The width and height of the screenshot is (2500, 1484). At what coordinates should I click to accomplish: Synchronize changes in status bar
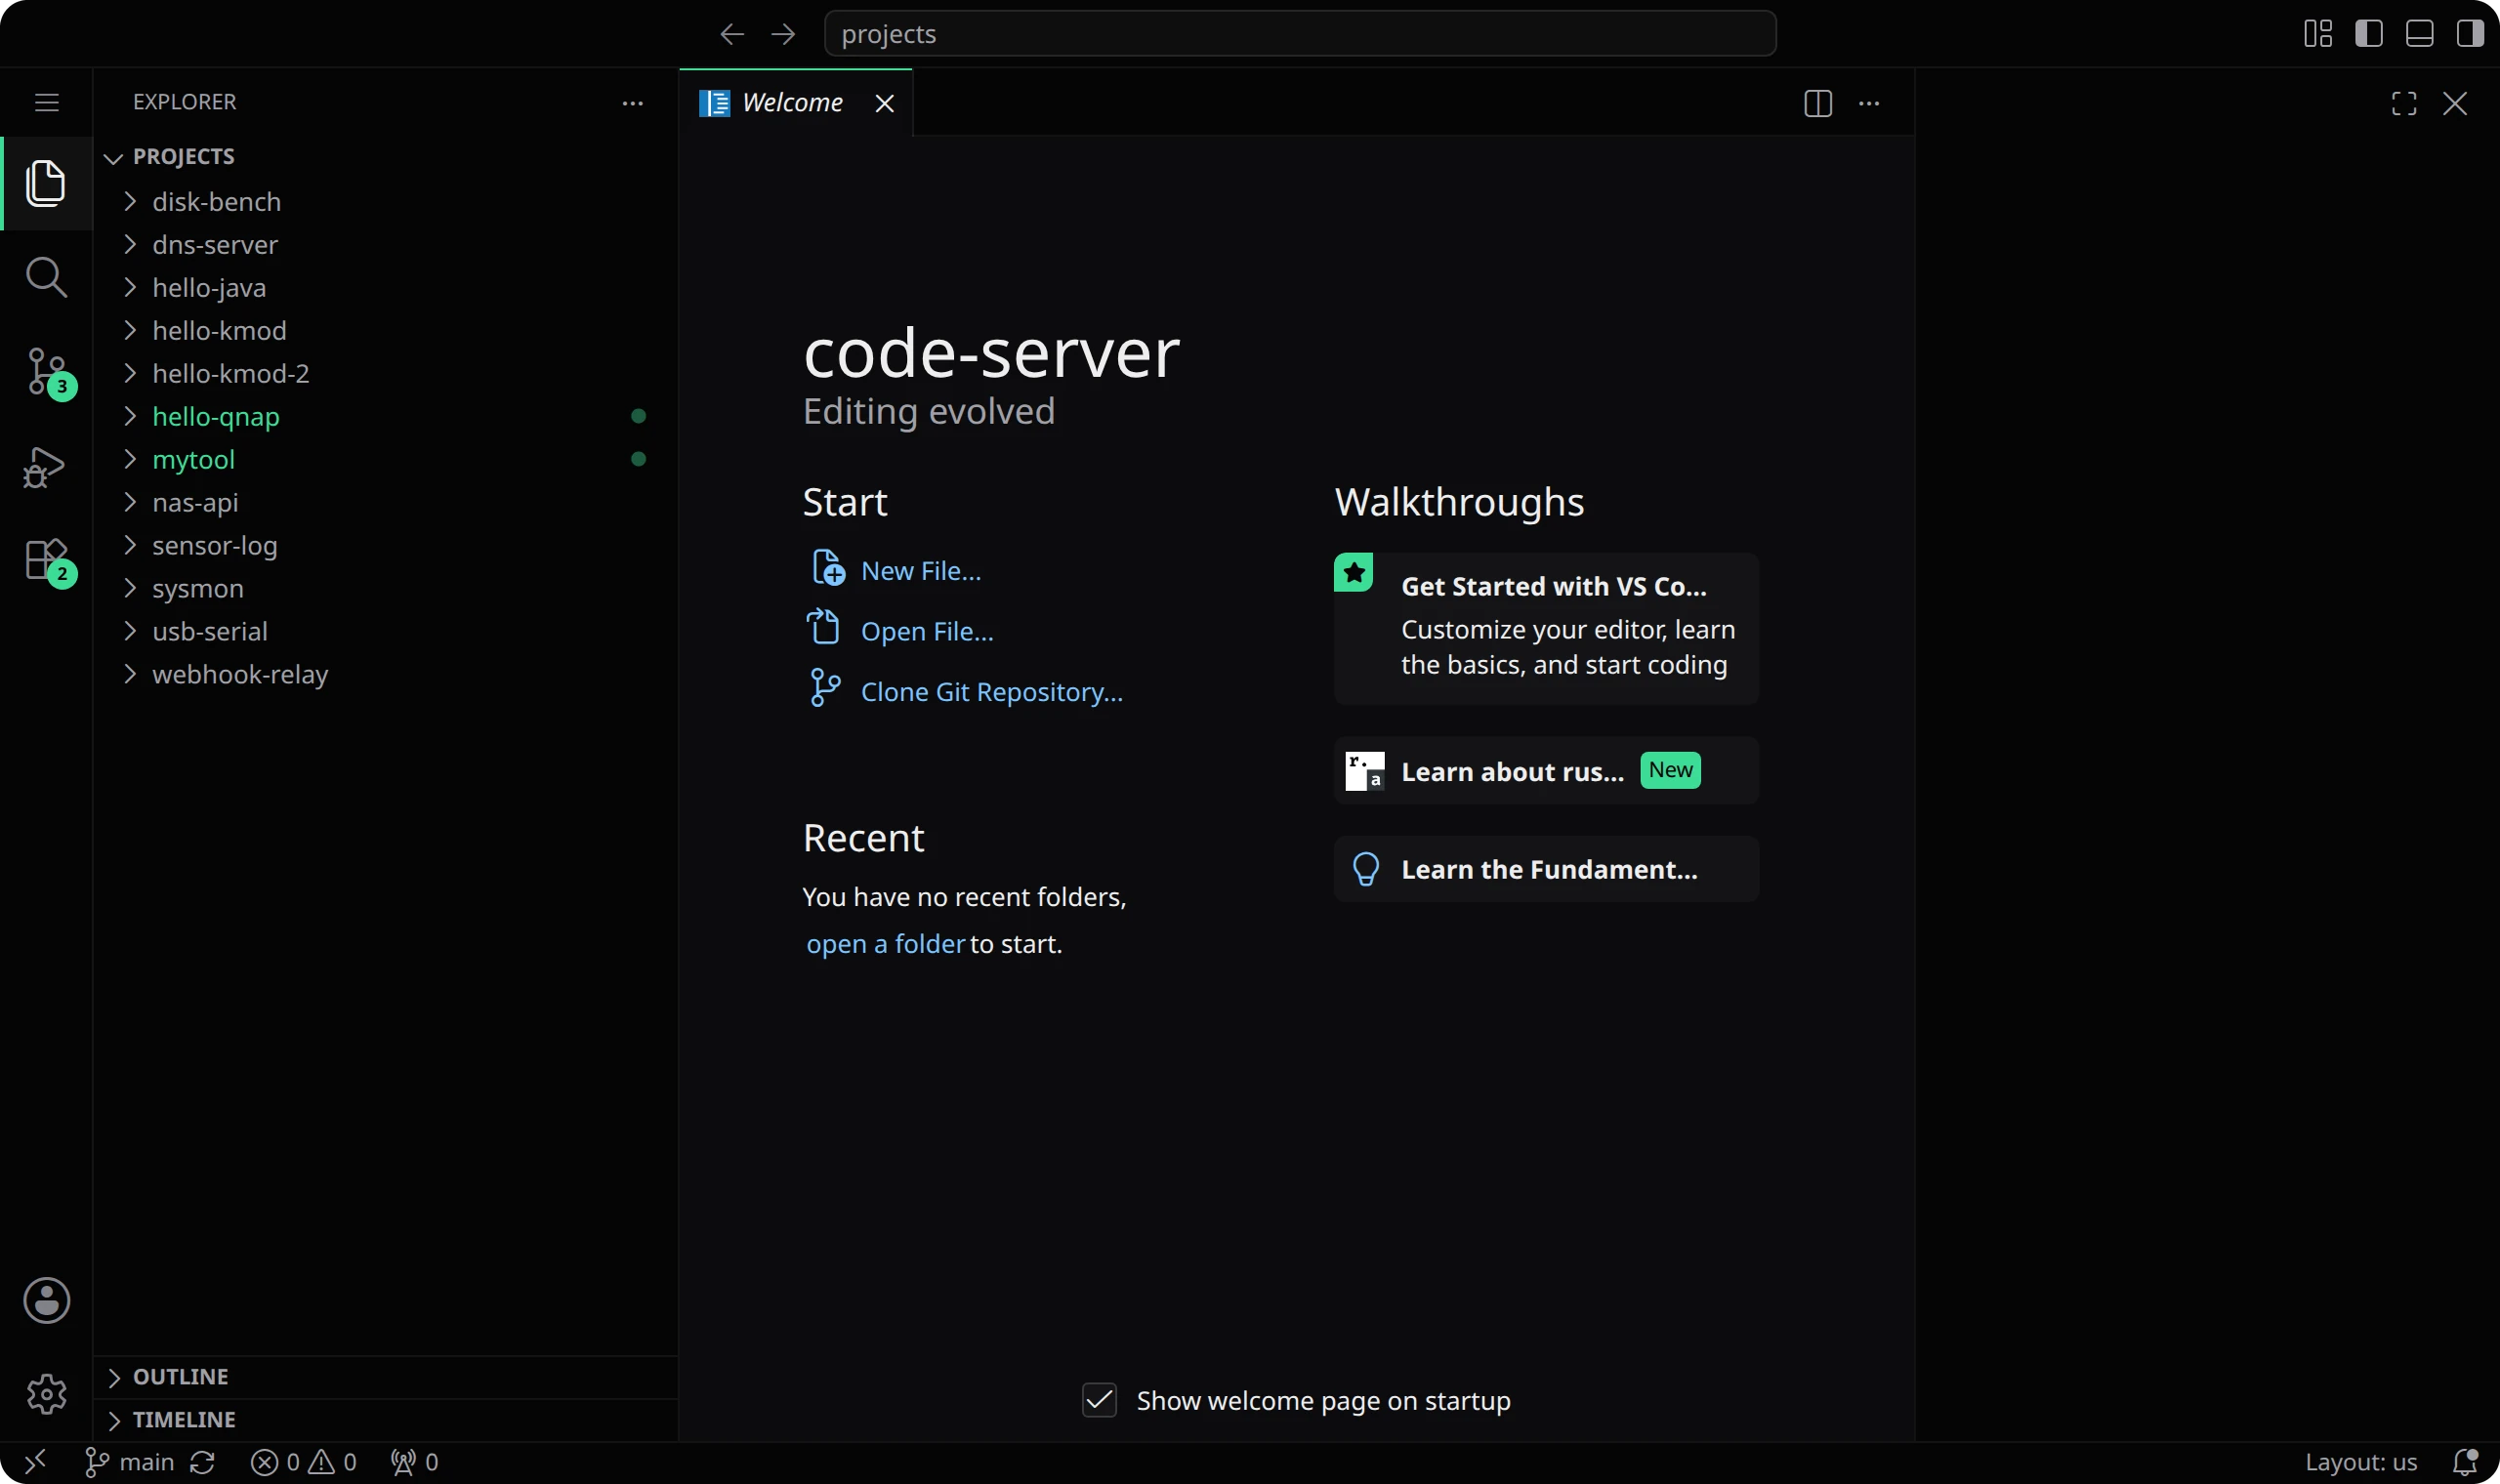(x=202, y=1462)
